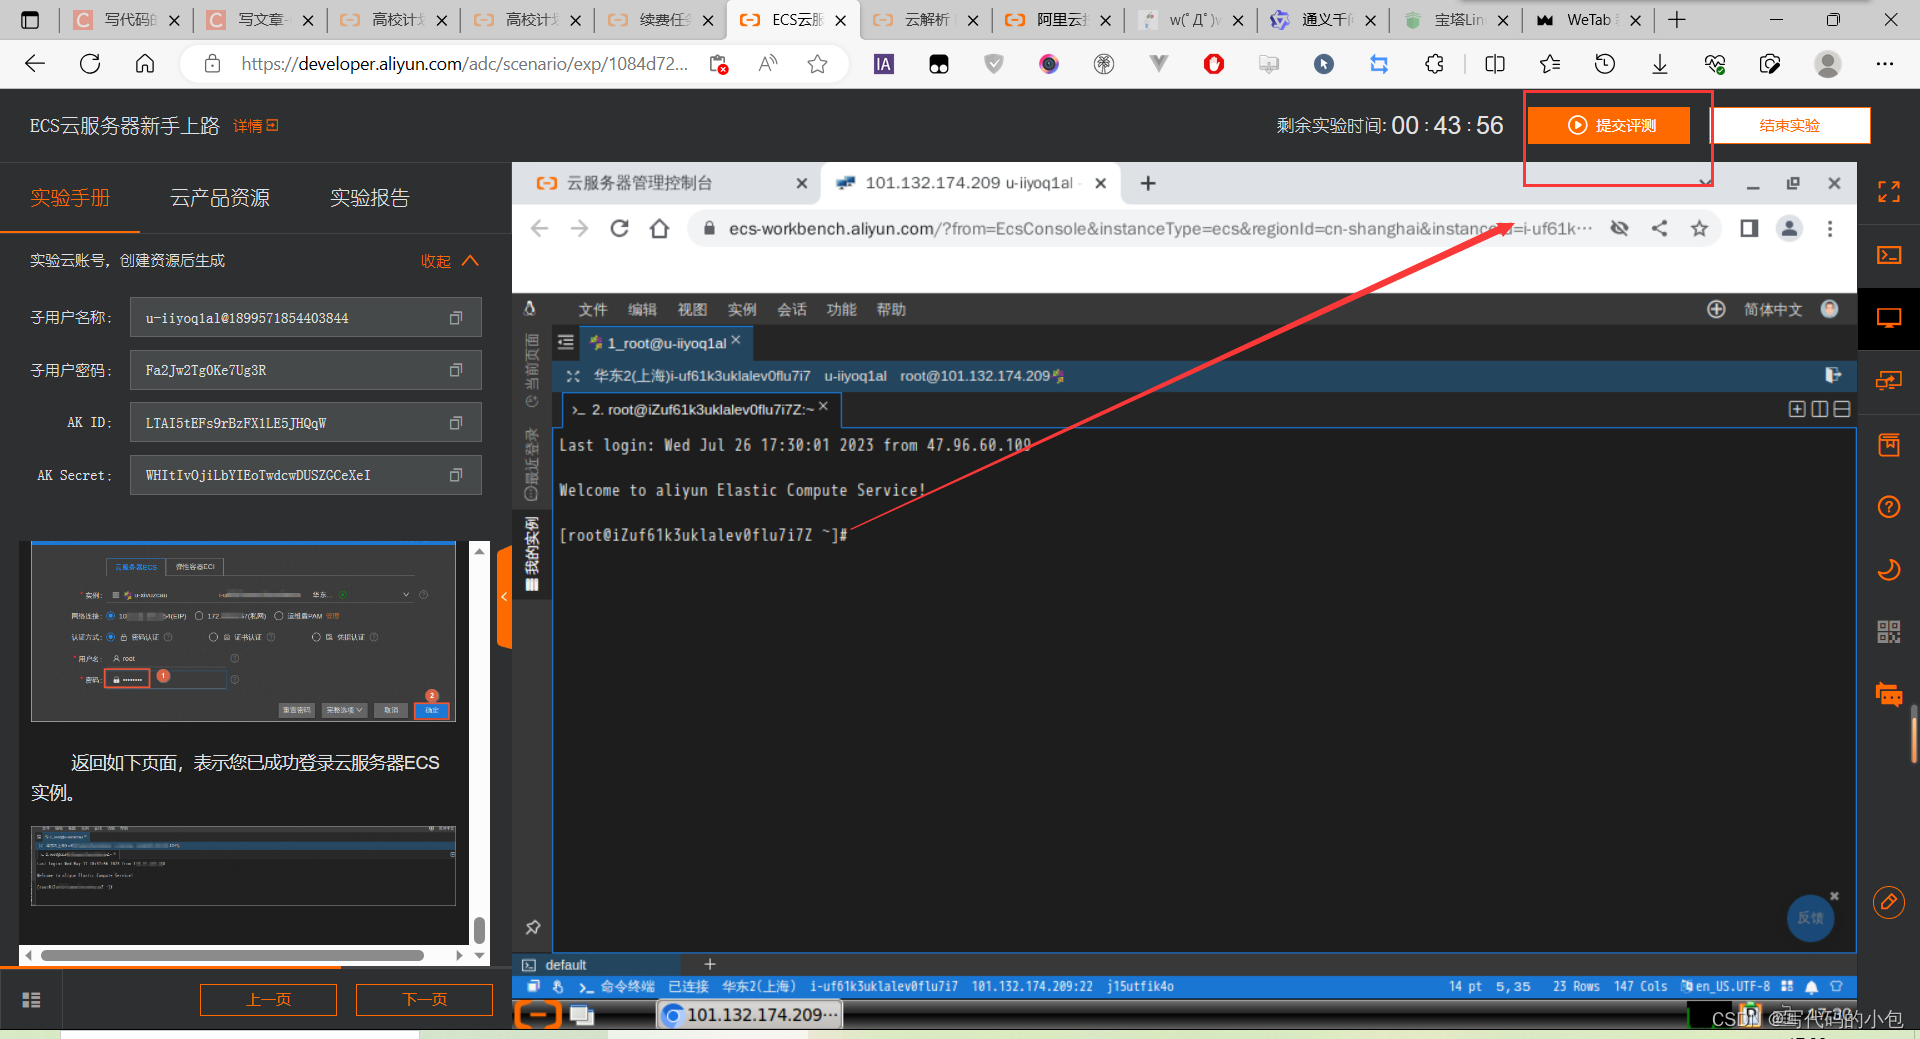Open the chat feedback icon in right sidebar
The width and height of the screenshot is (1920, 1039).
coord(1888,694)
